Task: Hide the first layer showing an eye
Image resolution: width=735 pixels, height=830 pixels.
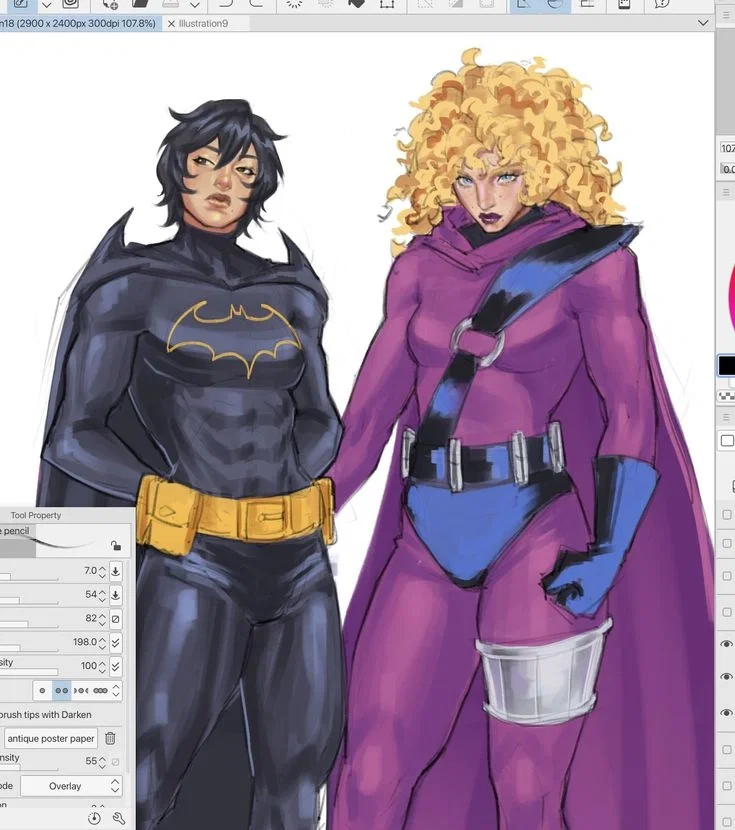Action: coord(726,644)
